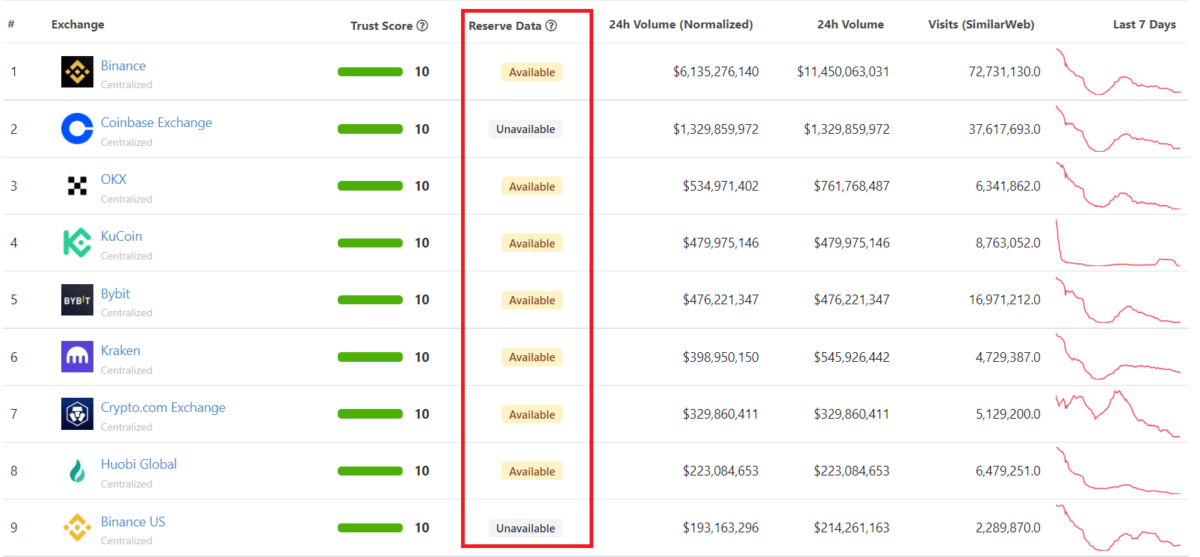Viewport: 1200px width, 557px height.
Task: Select the $11,450,063,031 volume cell
Action: click(843, 72)
